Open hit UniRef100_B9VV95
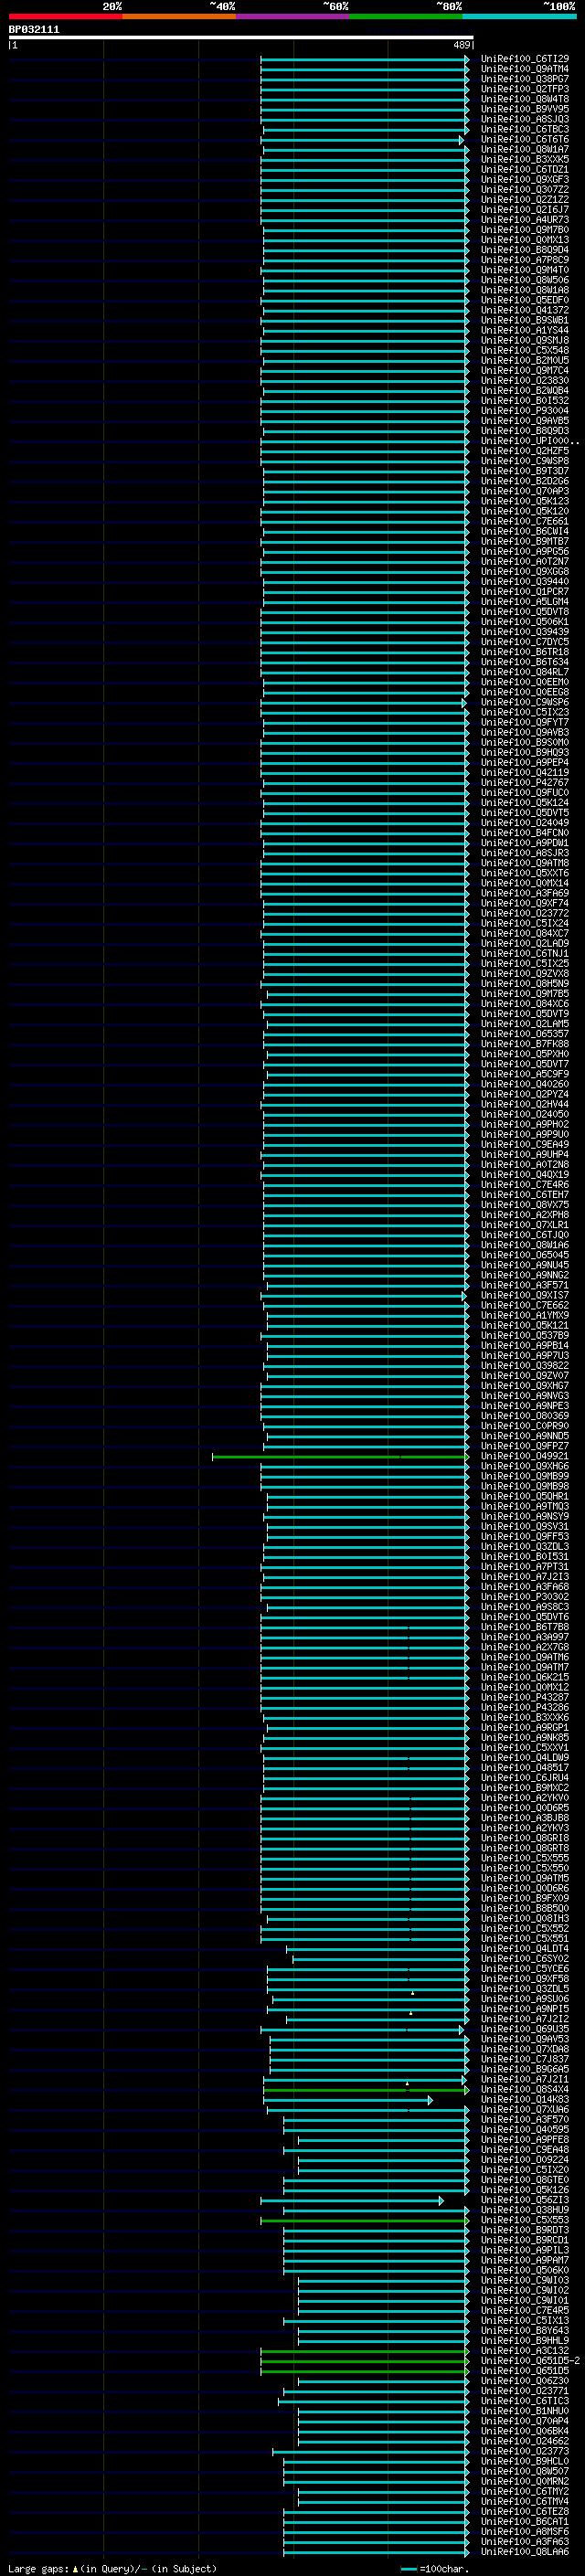This screenshot has height=2576, width=585. (x=524, y=109)
